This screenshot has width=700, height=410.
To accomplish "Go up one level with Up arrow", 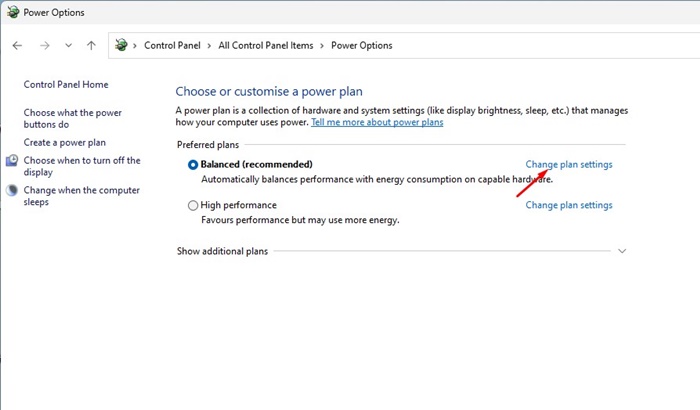I will (92, 45).
